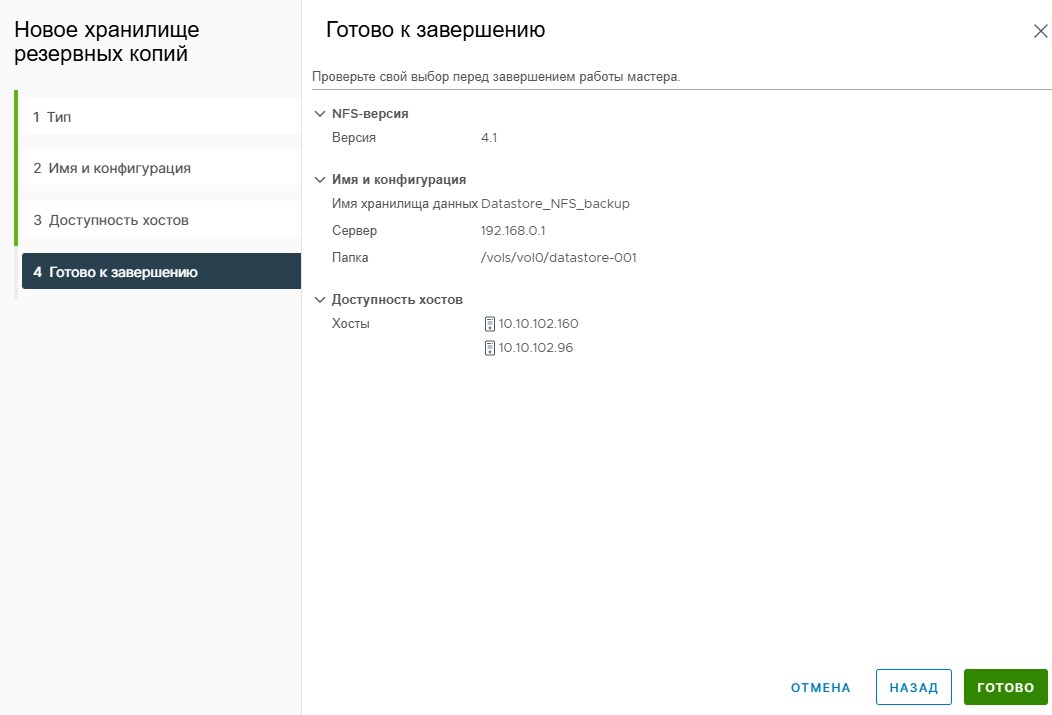Click the host icon beside 10.10.102.96
The height and width of the screenshot is (715, 1052).
[x=490, y=348]
